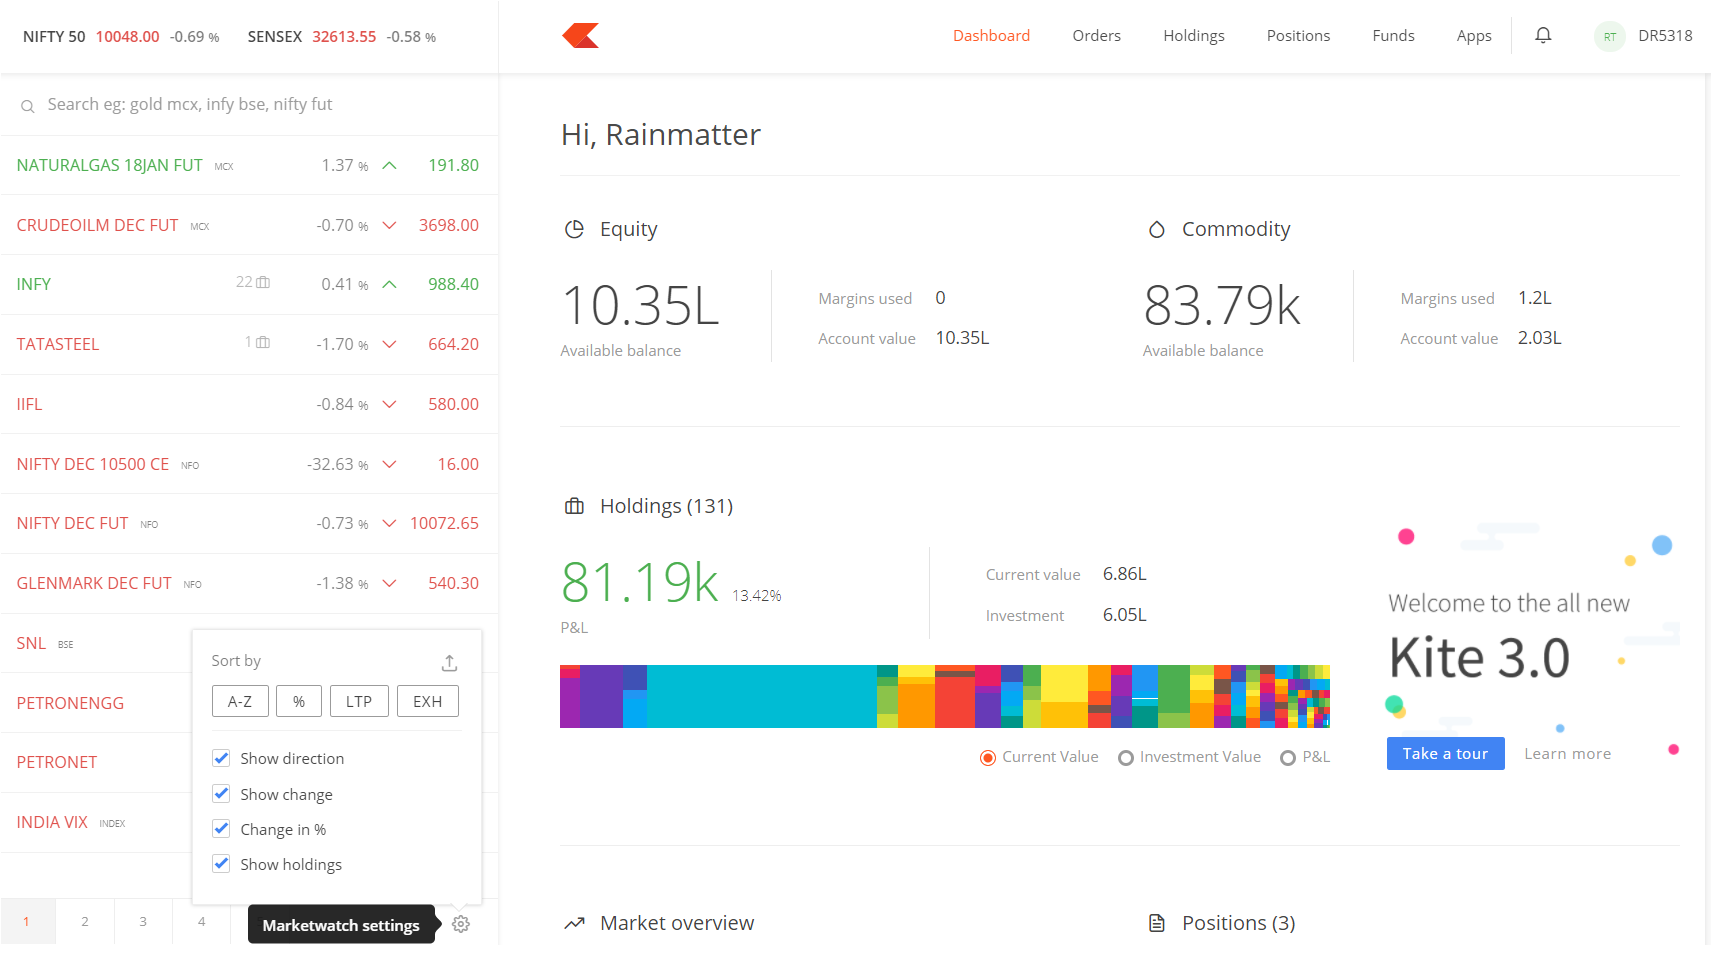Viewport: 1712px width, 956px height.
Task: Click the large cyan holdings block
Action: [761, 696]
